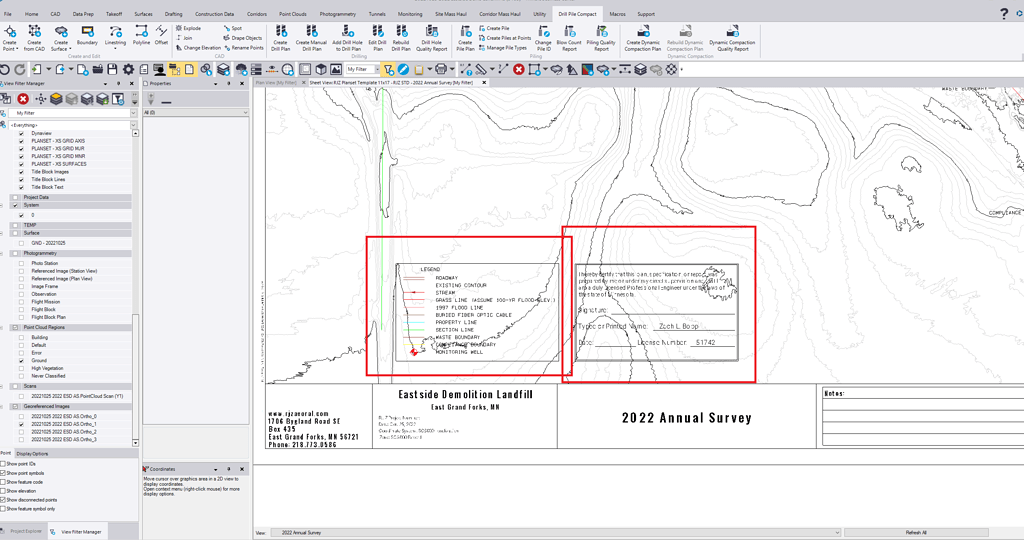Open the Photogrammetry ribbon tab
Screen dimensions: 1024x540
[x=338, y=14]
